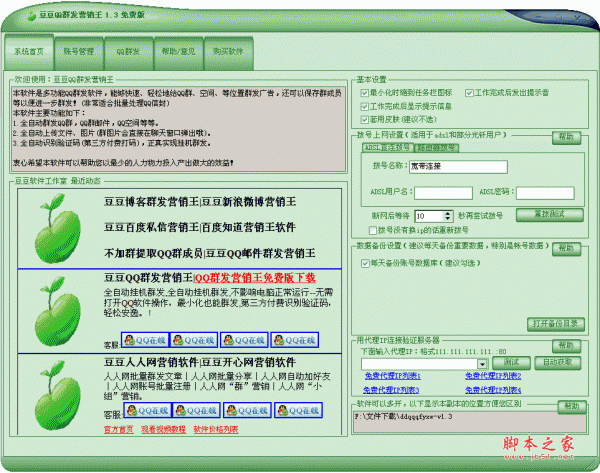
Task: Click third QQ在线 icon under 豆豆QQ群发营销王
Action: (245, 340)
